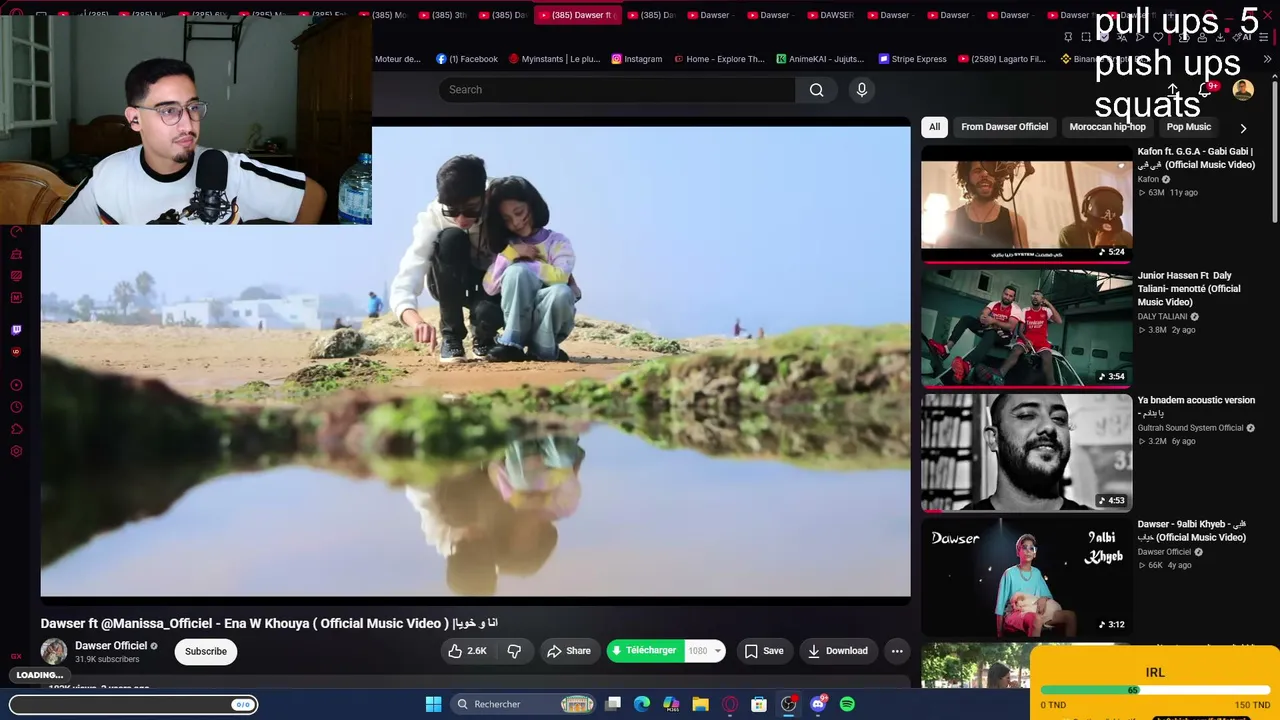Screen dimensions: 1280x720
Task: Show more category chips with right arrow
Action: click(1243, 128)
